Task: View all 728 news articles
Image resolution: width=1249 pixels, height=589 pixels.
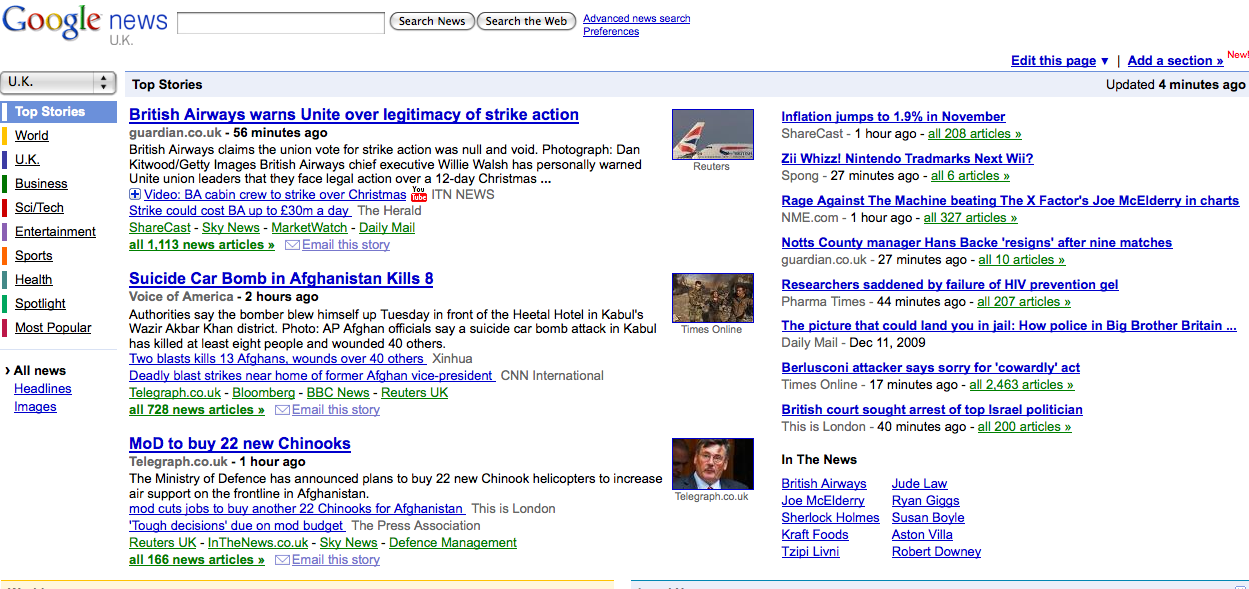Action: 197,410
